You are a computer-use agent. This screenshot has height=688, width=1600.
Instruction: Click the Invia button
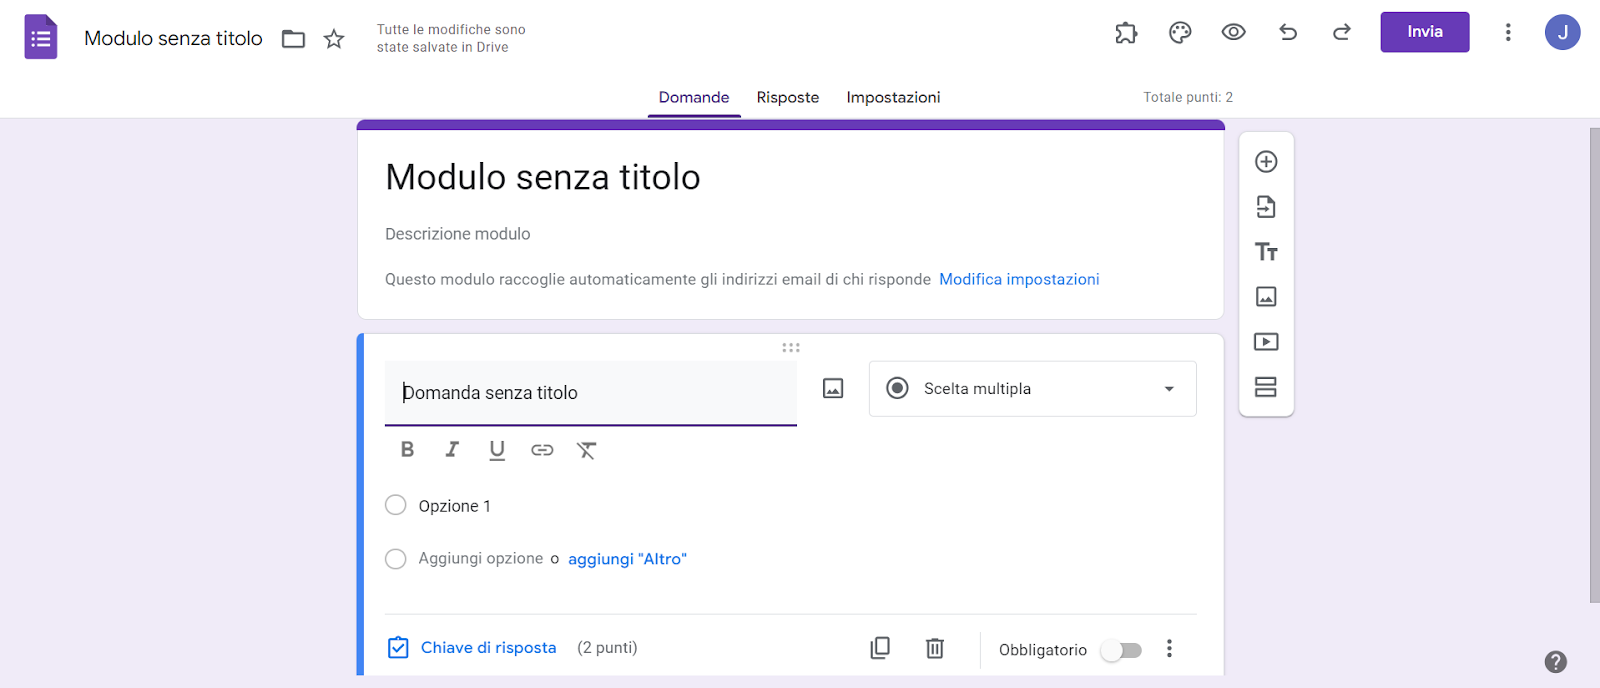point(1425,32)
